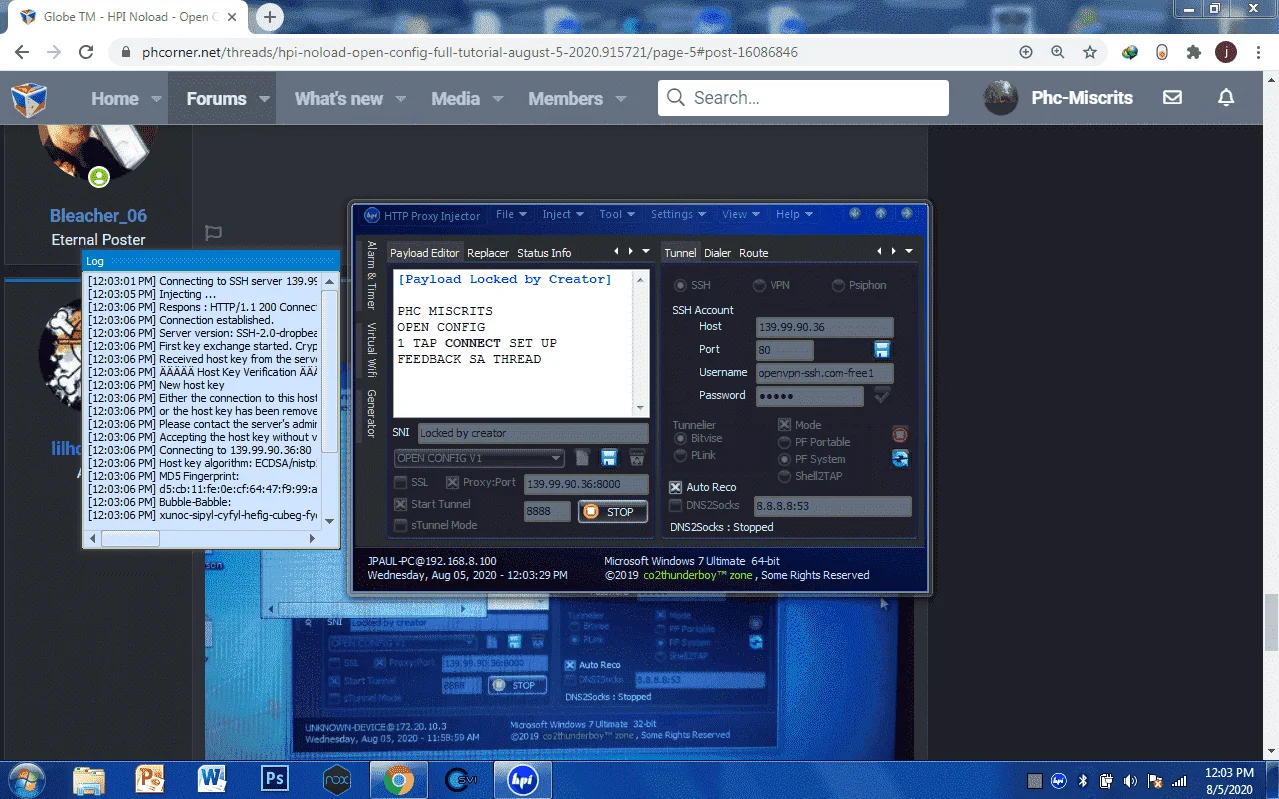Choose the Shell2TAP mode radio button
This screenshot has height=799, width=1279.
point(784,477)
